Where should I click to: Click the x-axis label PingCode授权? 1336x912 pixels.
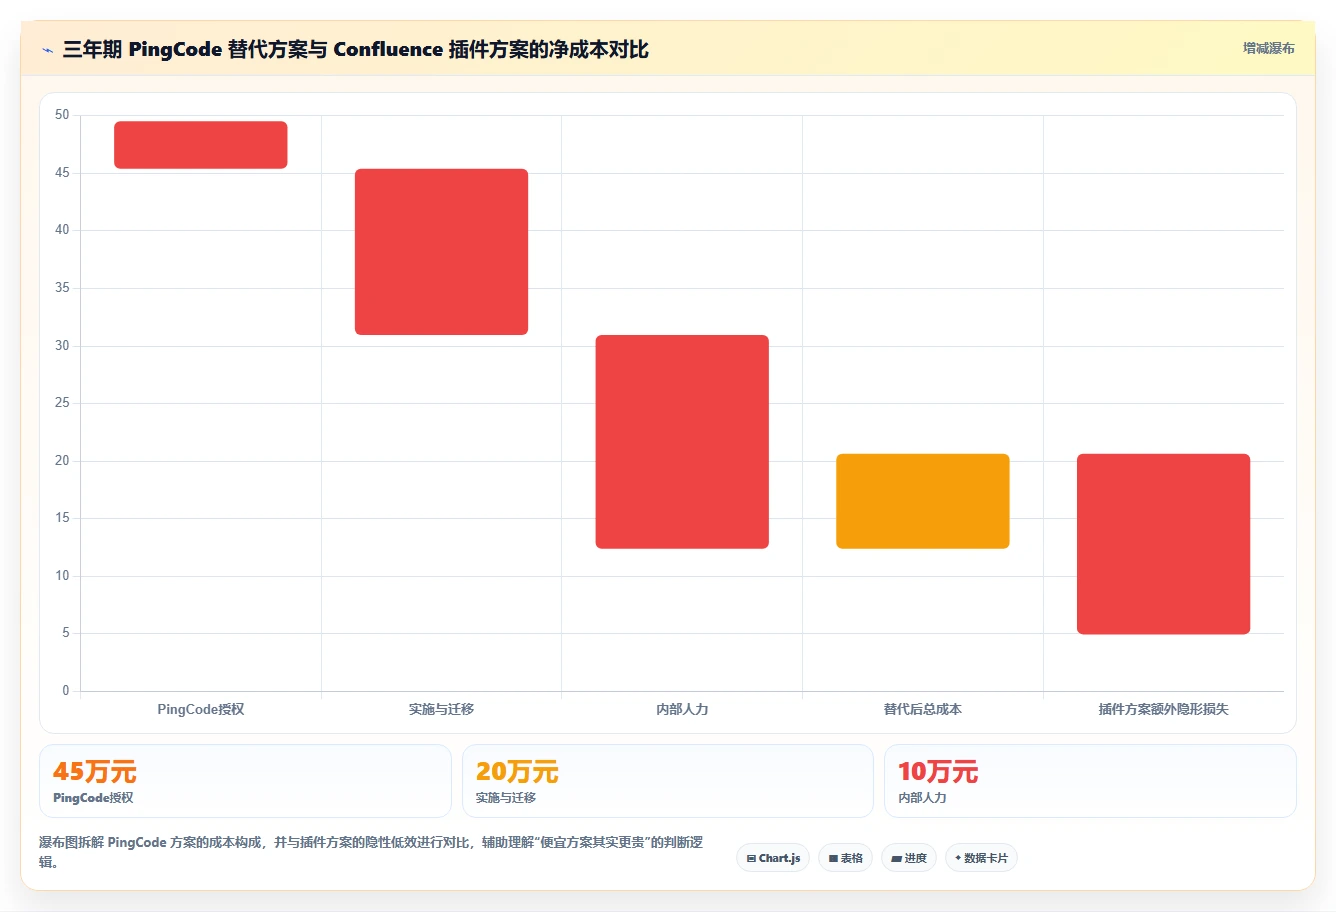(201, 709)
